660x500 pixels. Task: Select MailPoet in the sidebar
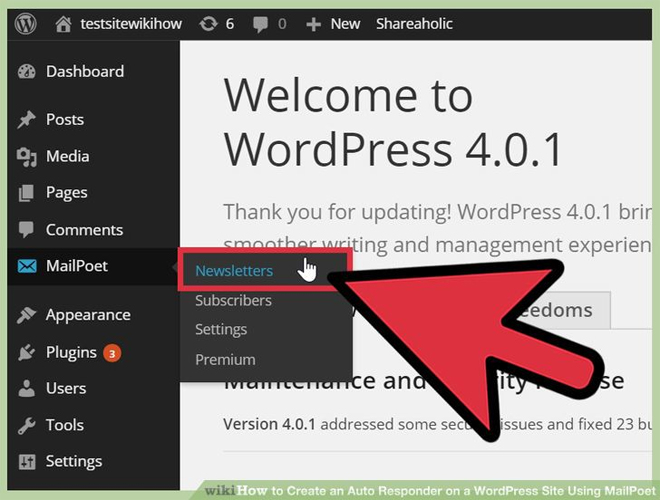tap(77, 266)
